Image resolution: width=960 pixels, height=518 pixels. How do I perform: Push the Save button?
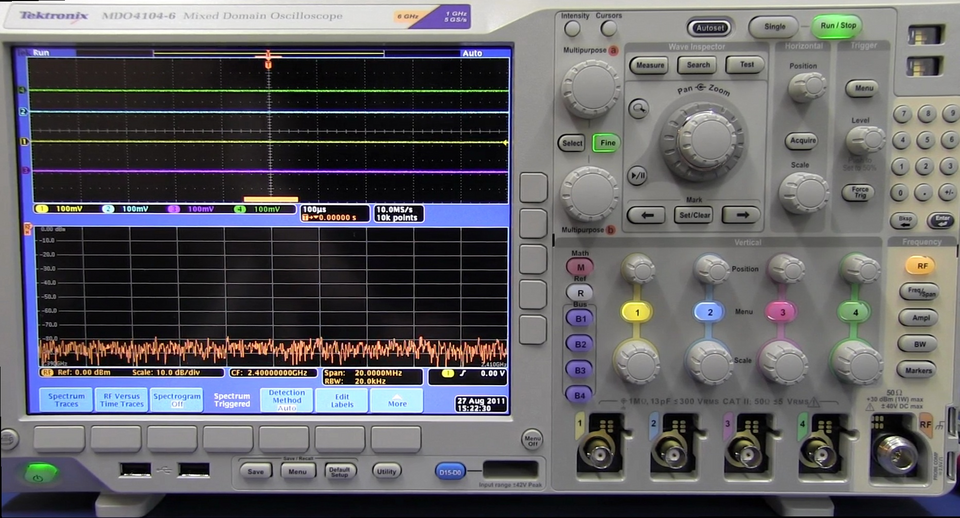coord(255,471)
